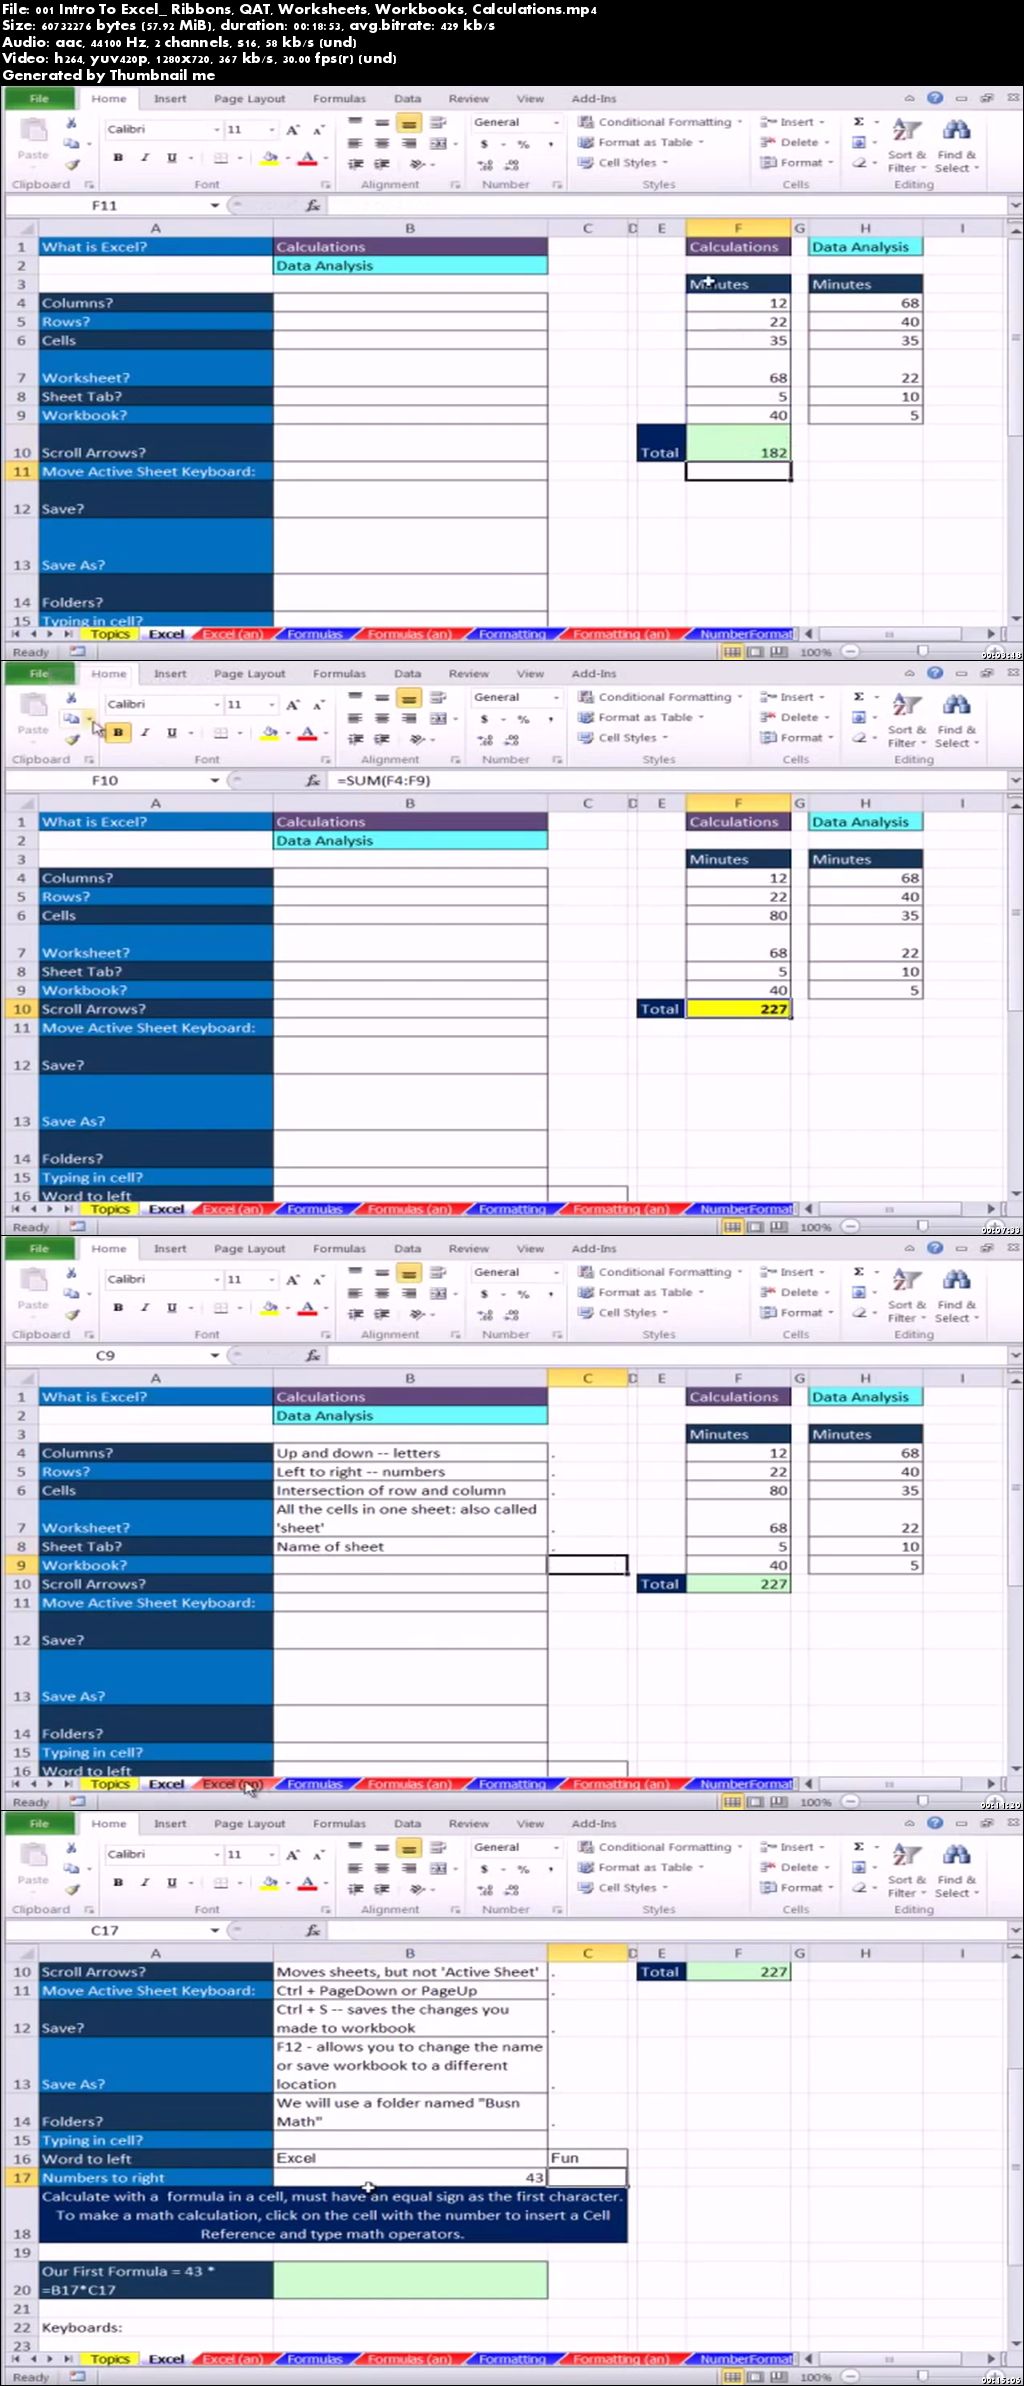Click Increase Indent in the Name Box F11 frame
1024x2386 pixels.
pyautogui.click(x=382, y=164)
